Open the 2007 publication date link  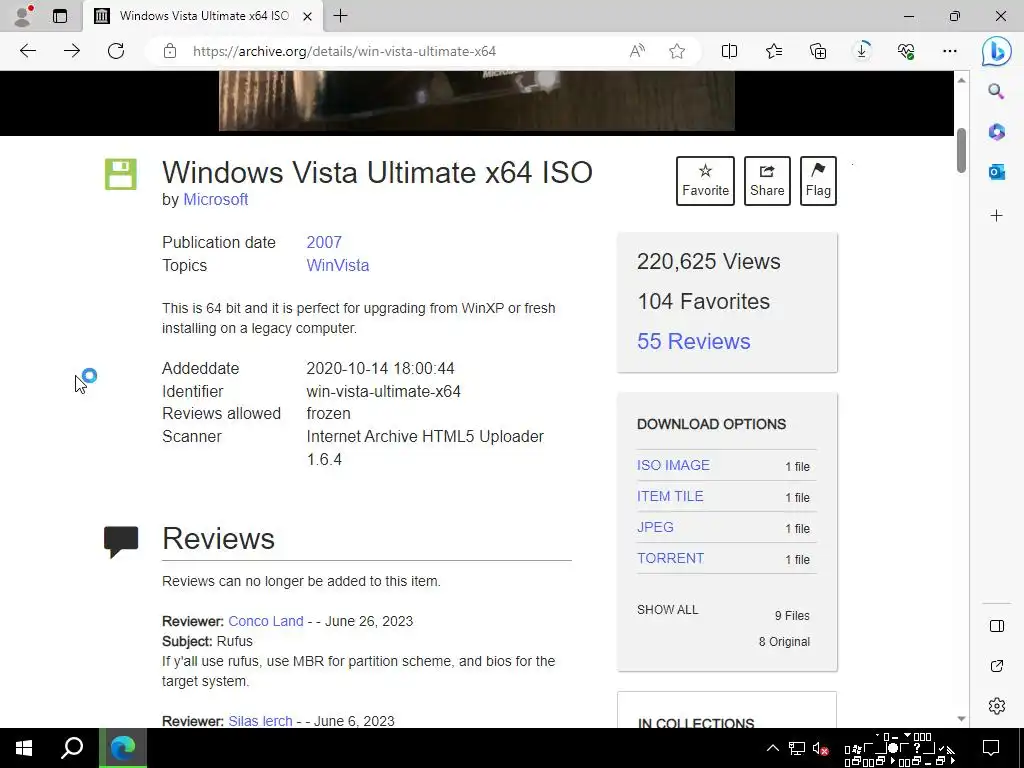324,242
